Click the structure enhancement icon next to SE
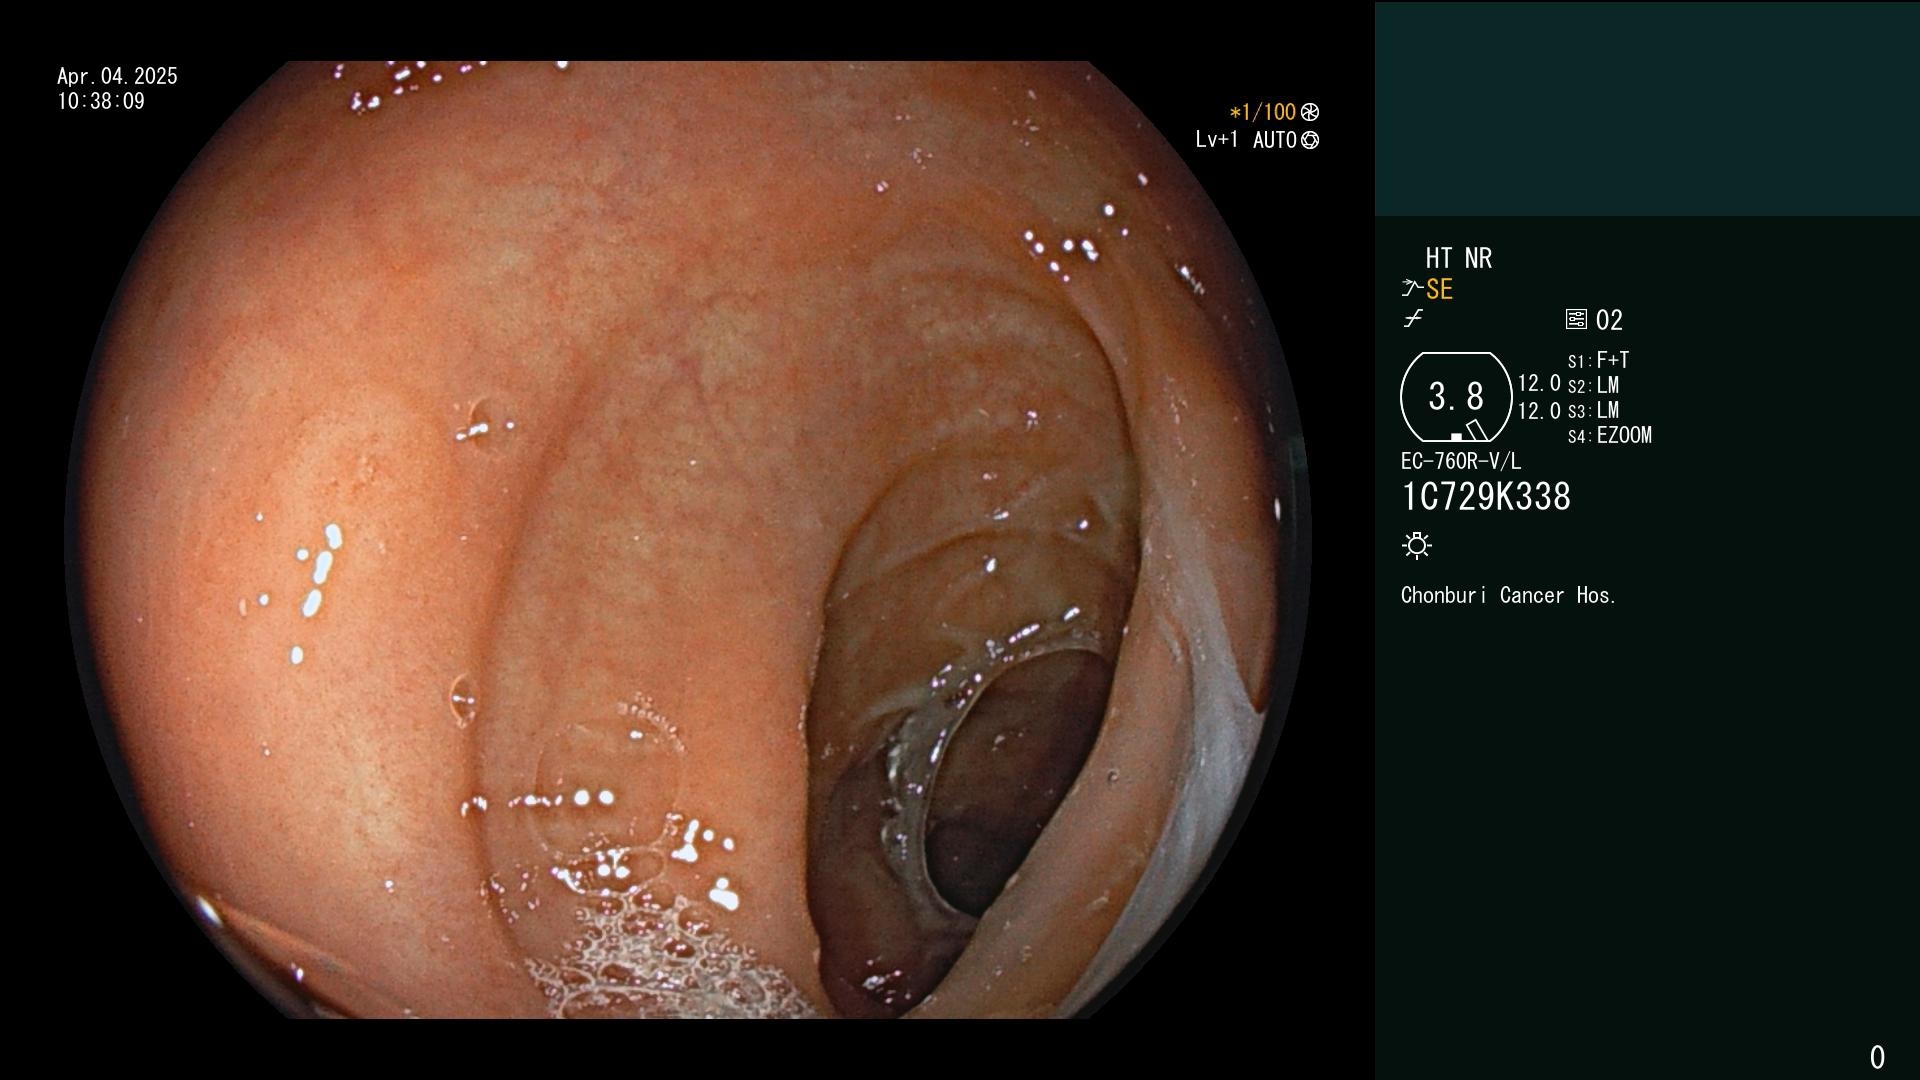Viewport: 1920px width, 1080px height. [x=1412, y=288]
